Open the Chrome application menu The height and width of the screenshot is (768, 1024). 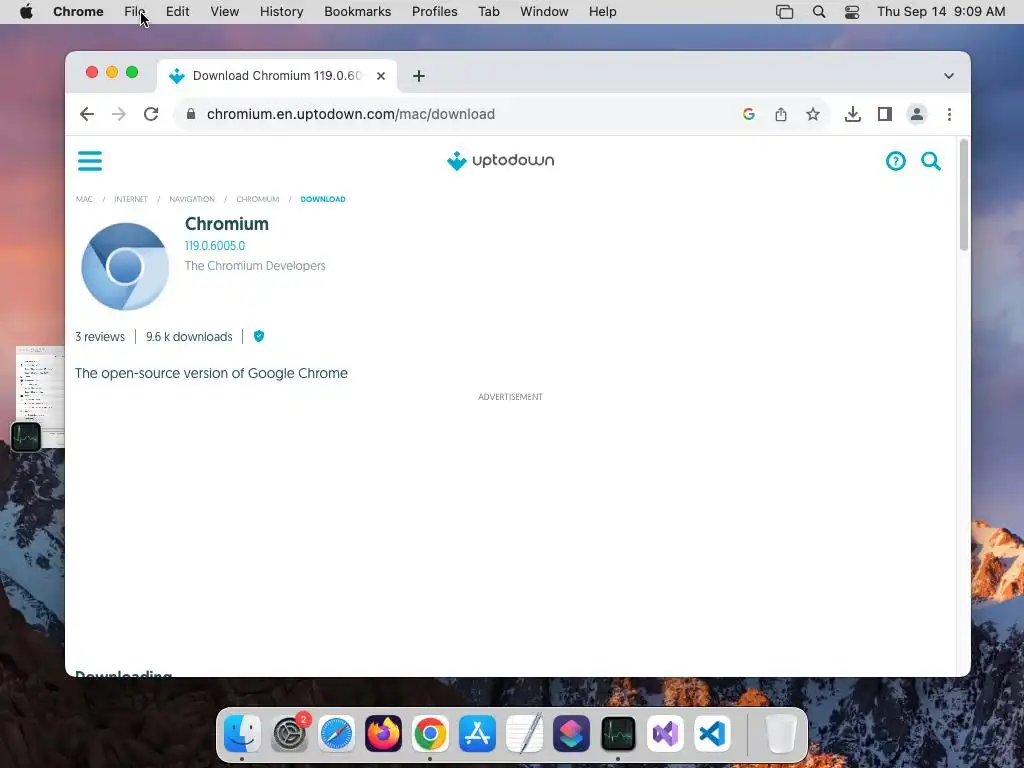(x=78, y=12)
